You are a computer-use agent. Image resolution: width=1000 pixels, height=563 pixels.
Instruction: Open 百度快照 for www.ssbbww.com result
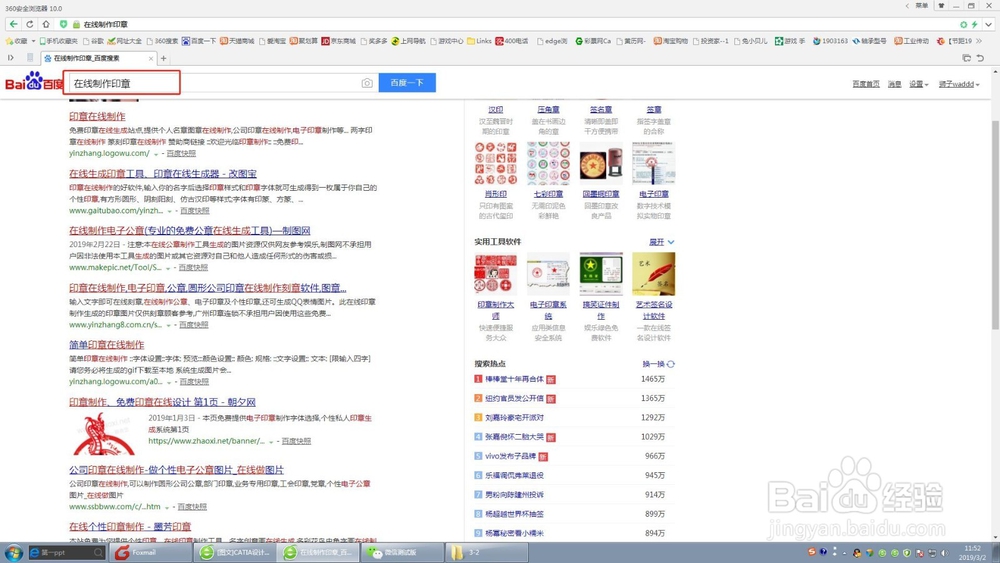point(192,507)
